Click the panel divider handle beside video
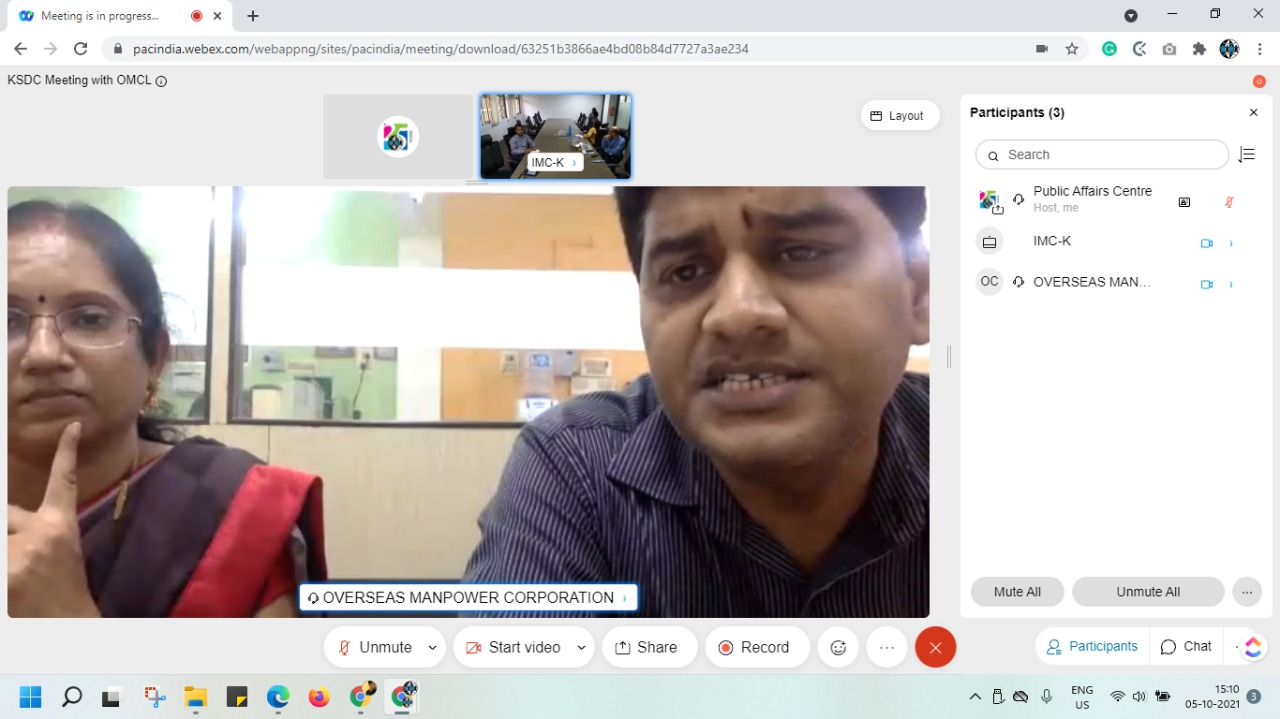The width and height of the screenshot is (1280, 719). point(948,356)
